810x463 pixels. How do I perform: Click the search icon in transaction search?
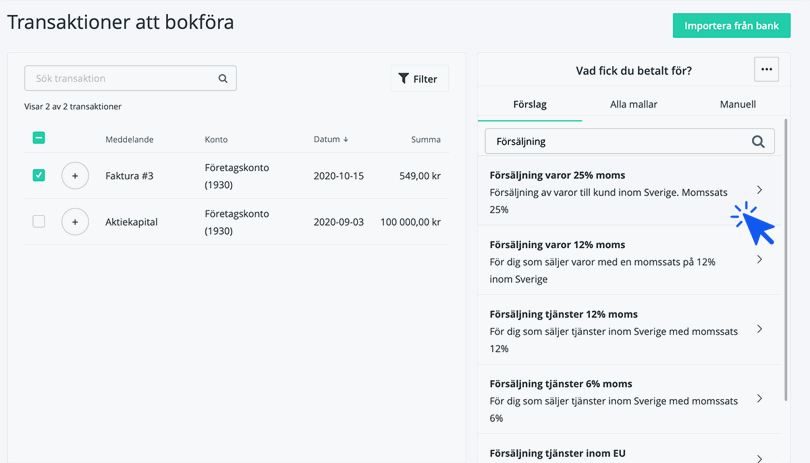[223, 79]
